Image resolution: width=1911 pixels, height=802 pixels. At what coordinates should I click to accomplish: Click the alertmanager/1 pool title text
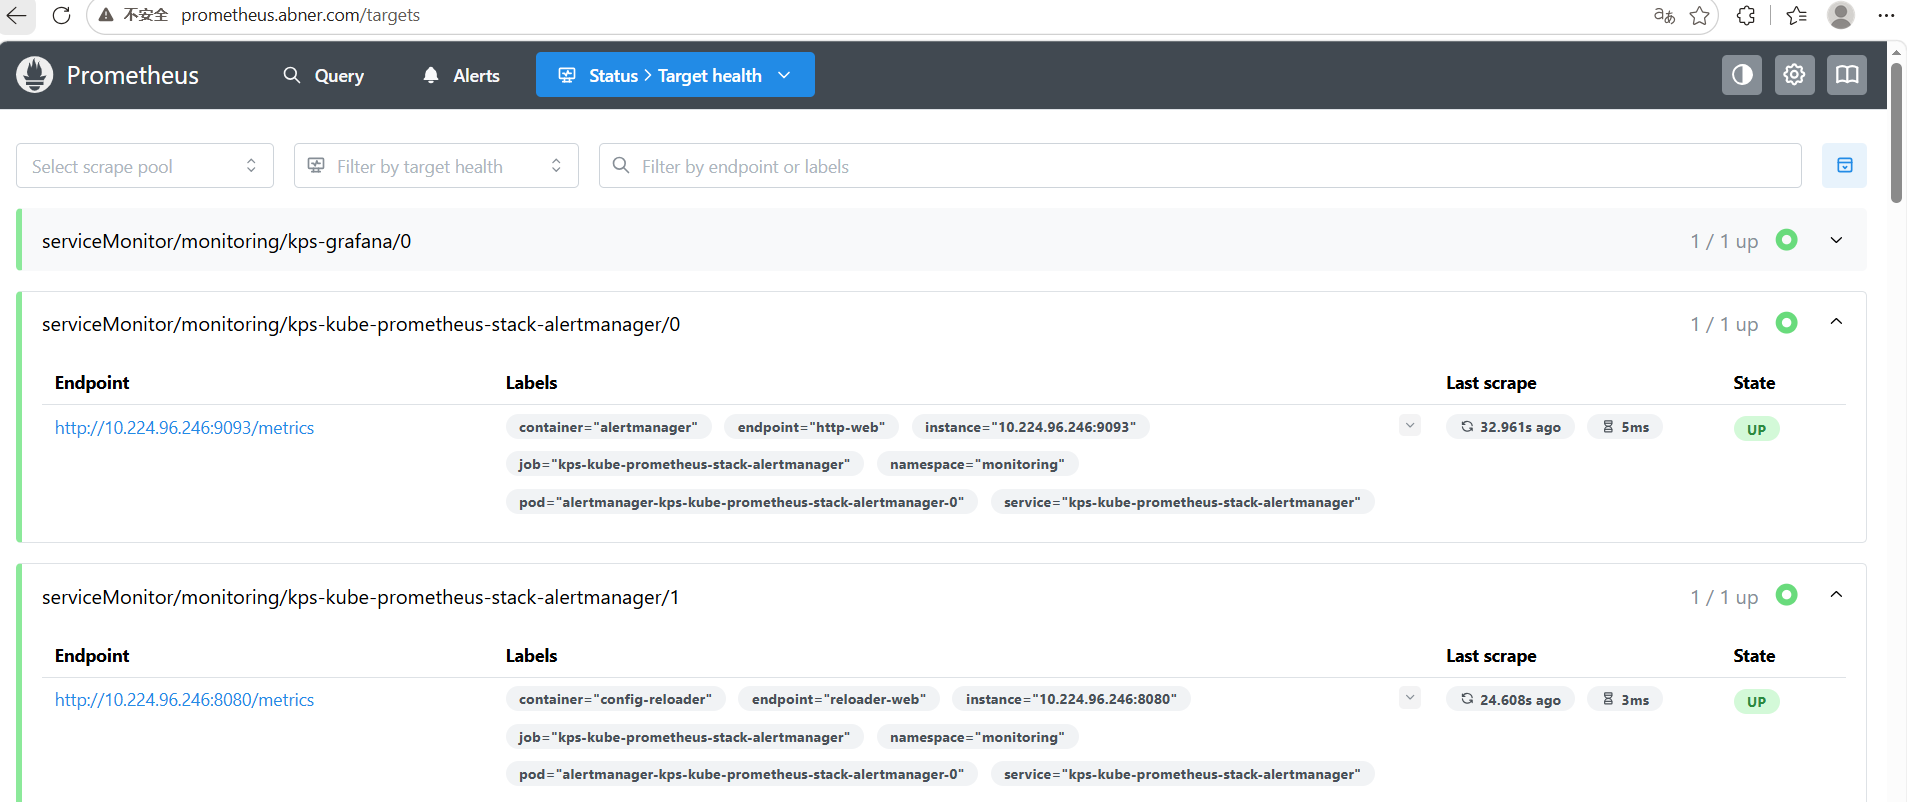coord(360,597)
